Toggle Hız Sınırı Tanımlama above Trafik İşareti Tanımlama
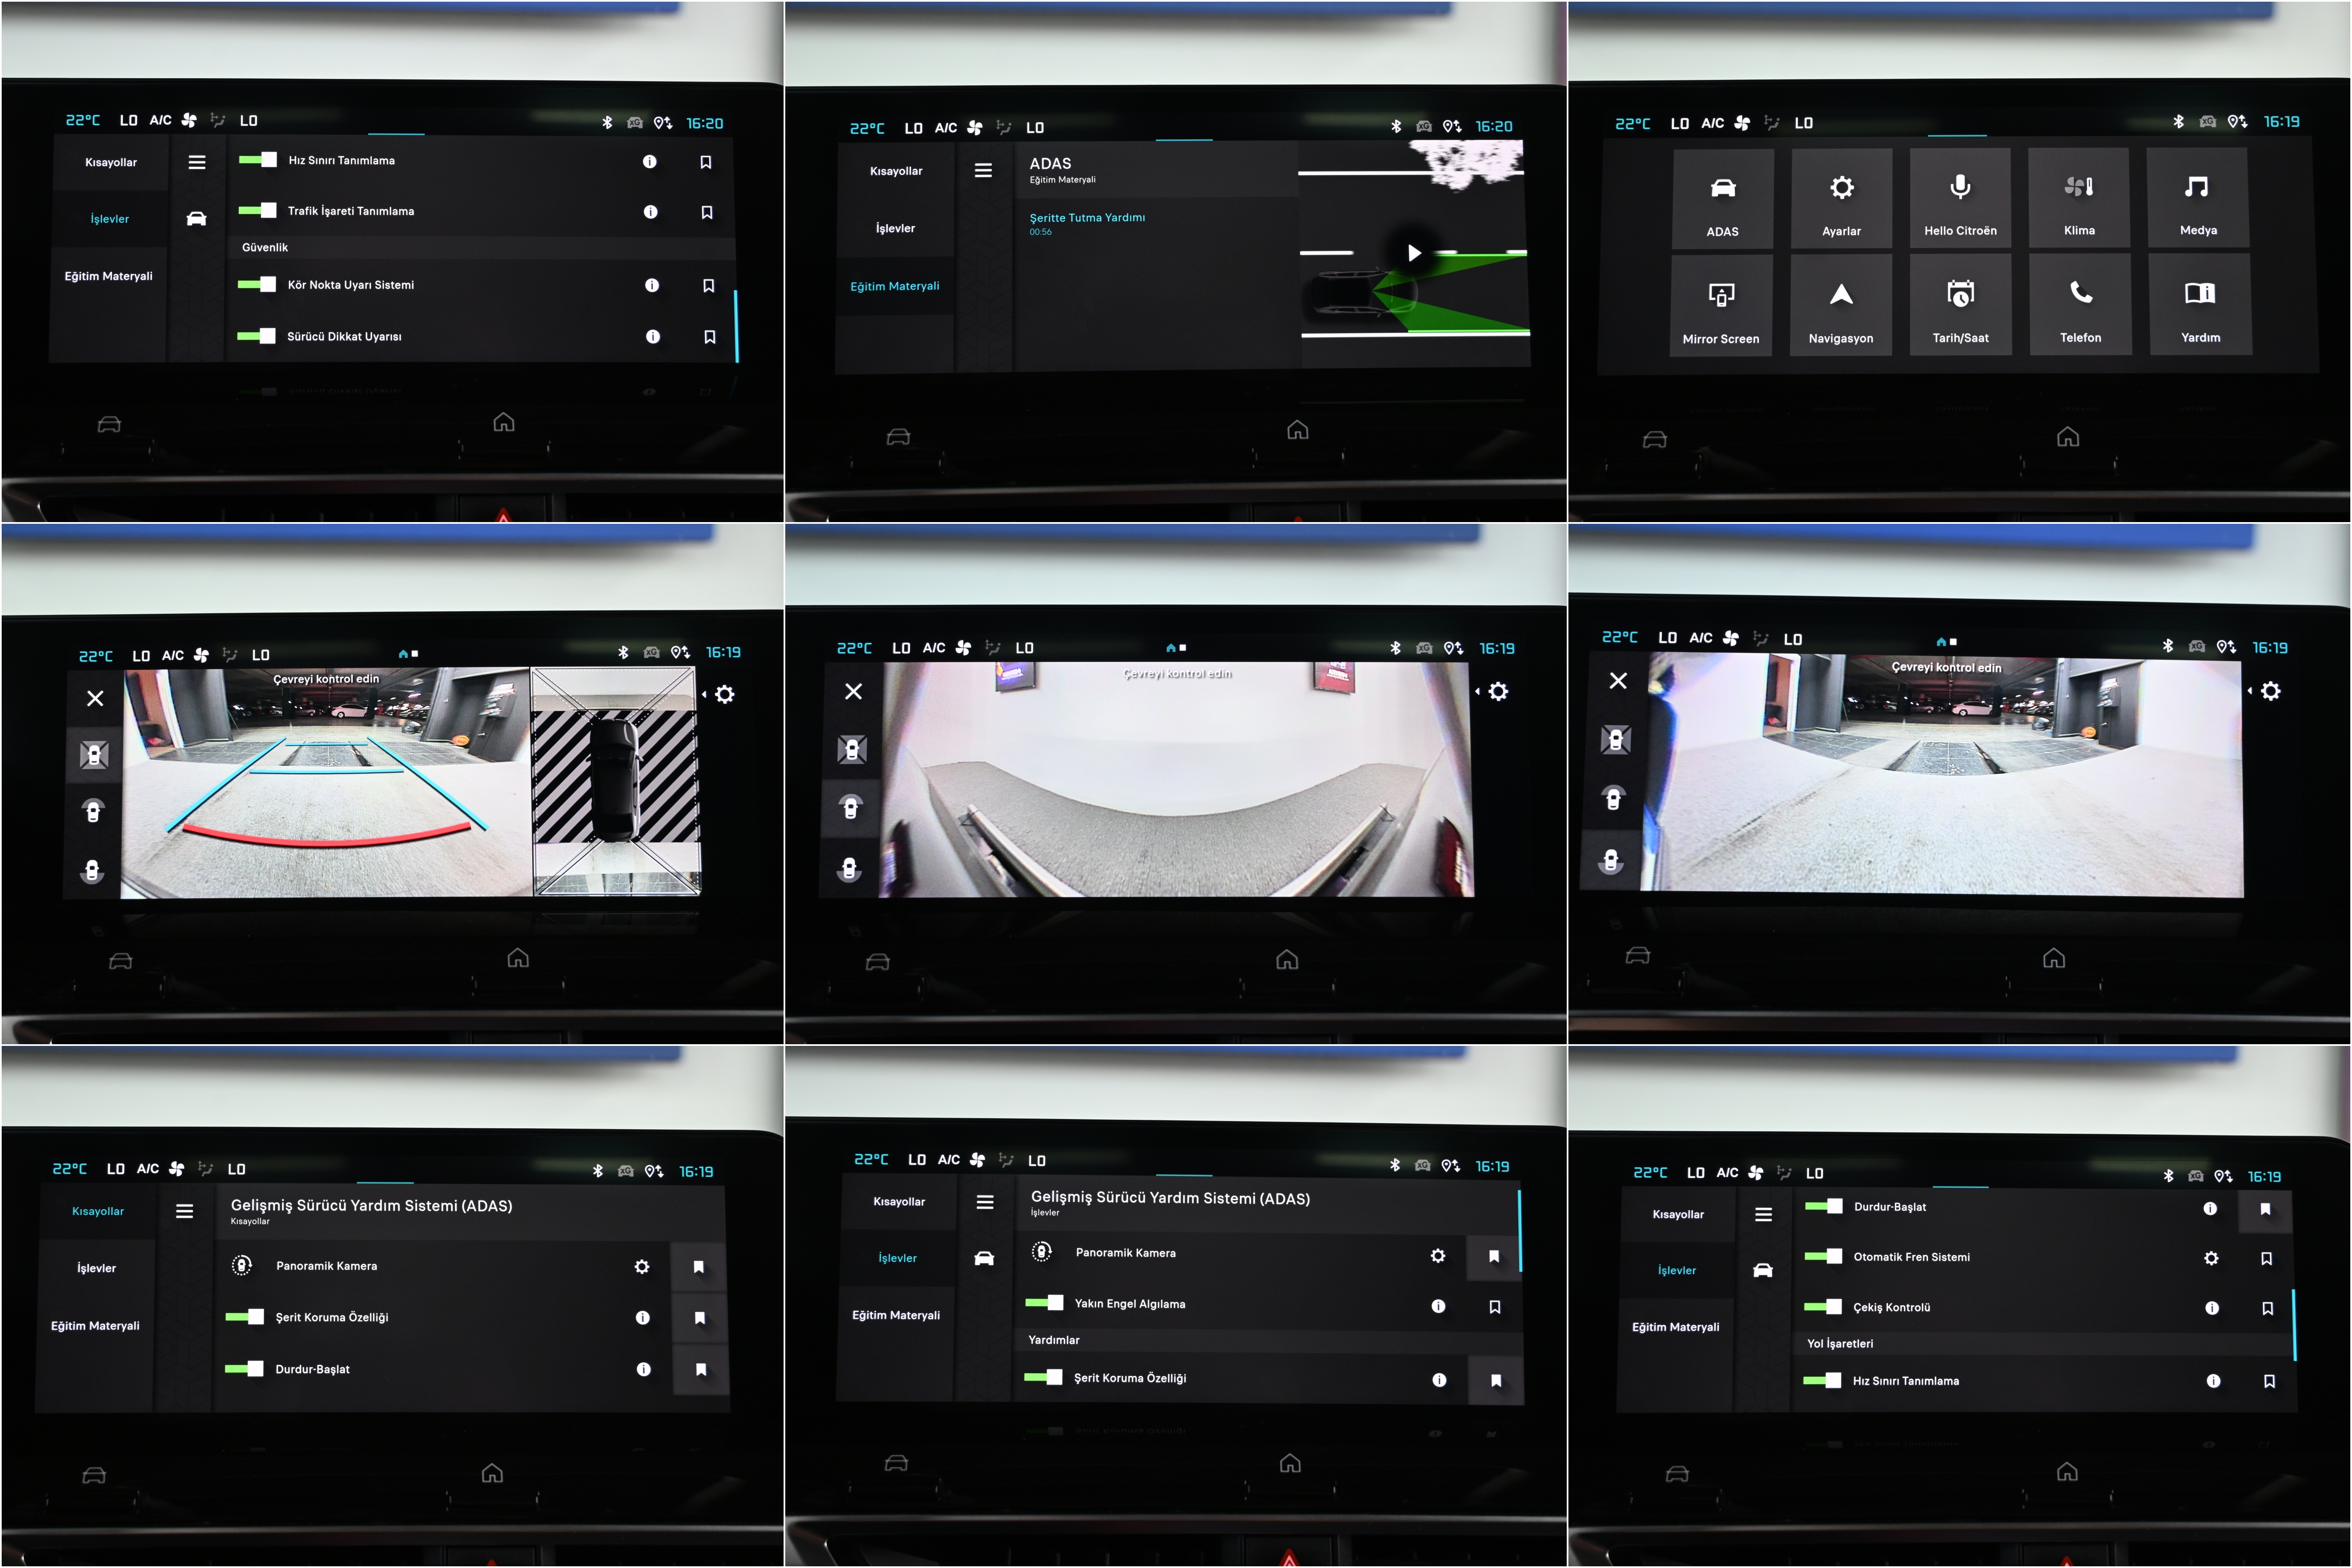2352x1568 pixels. [x=258, y=160]
